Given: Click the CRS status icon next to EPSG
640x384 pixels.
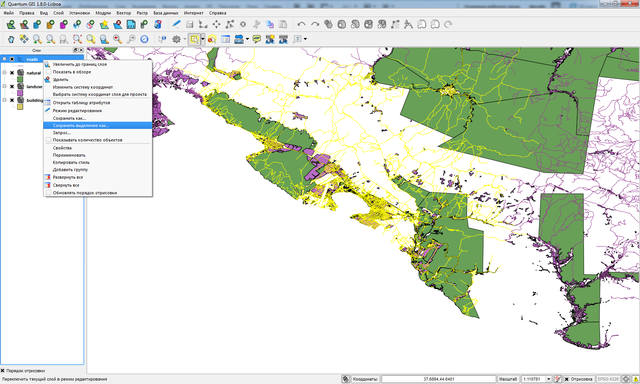Looking at the screenshot, I should (x=626, y=379).
